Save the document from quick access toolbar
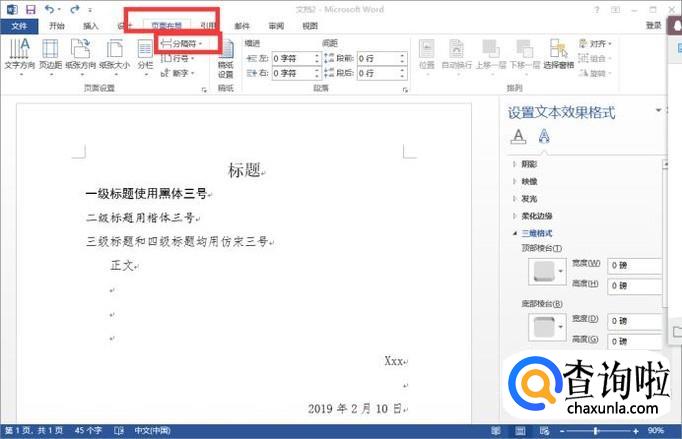Viewport: 682px width, 439px height. tap(30, 9)
